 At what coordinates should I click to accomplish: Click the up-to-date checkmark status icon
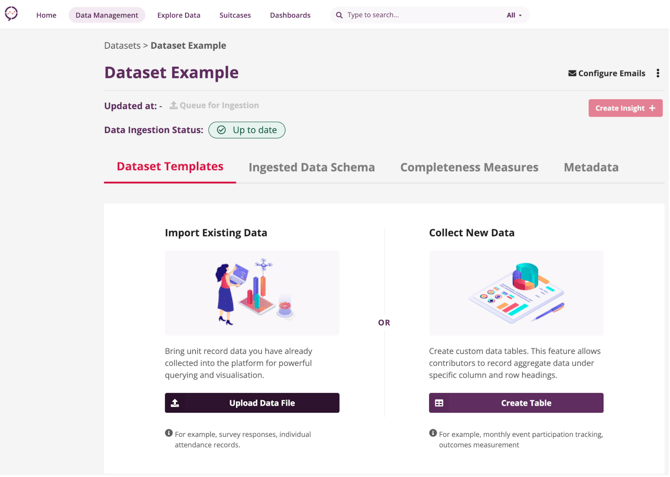pos(222,130)
